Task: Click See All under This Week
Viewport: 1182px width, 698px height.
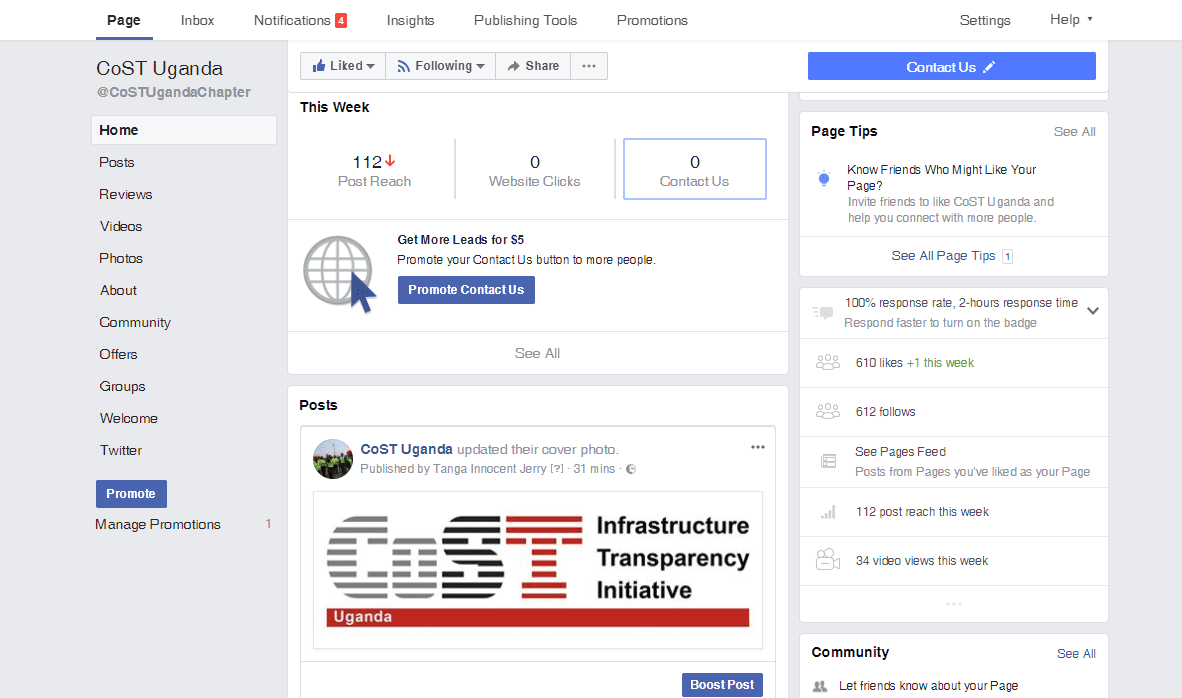Action: pyautogui.click(x=537, y=354)
